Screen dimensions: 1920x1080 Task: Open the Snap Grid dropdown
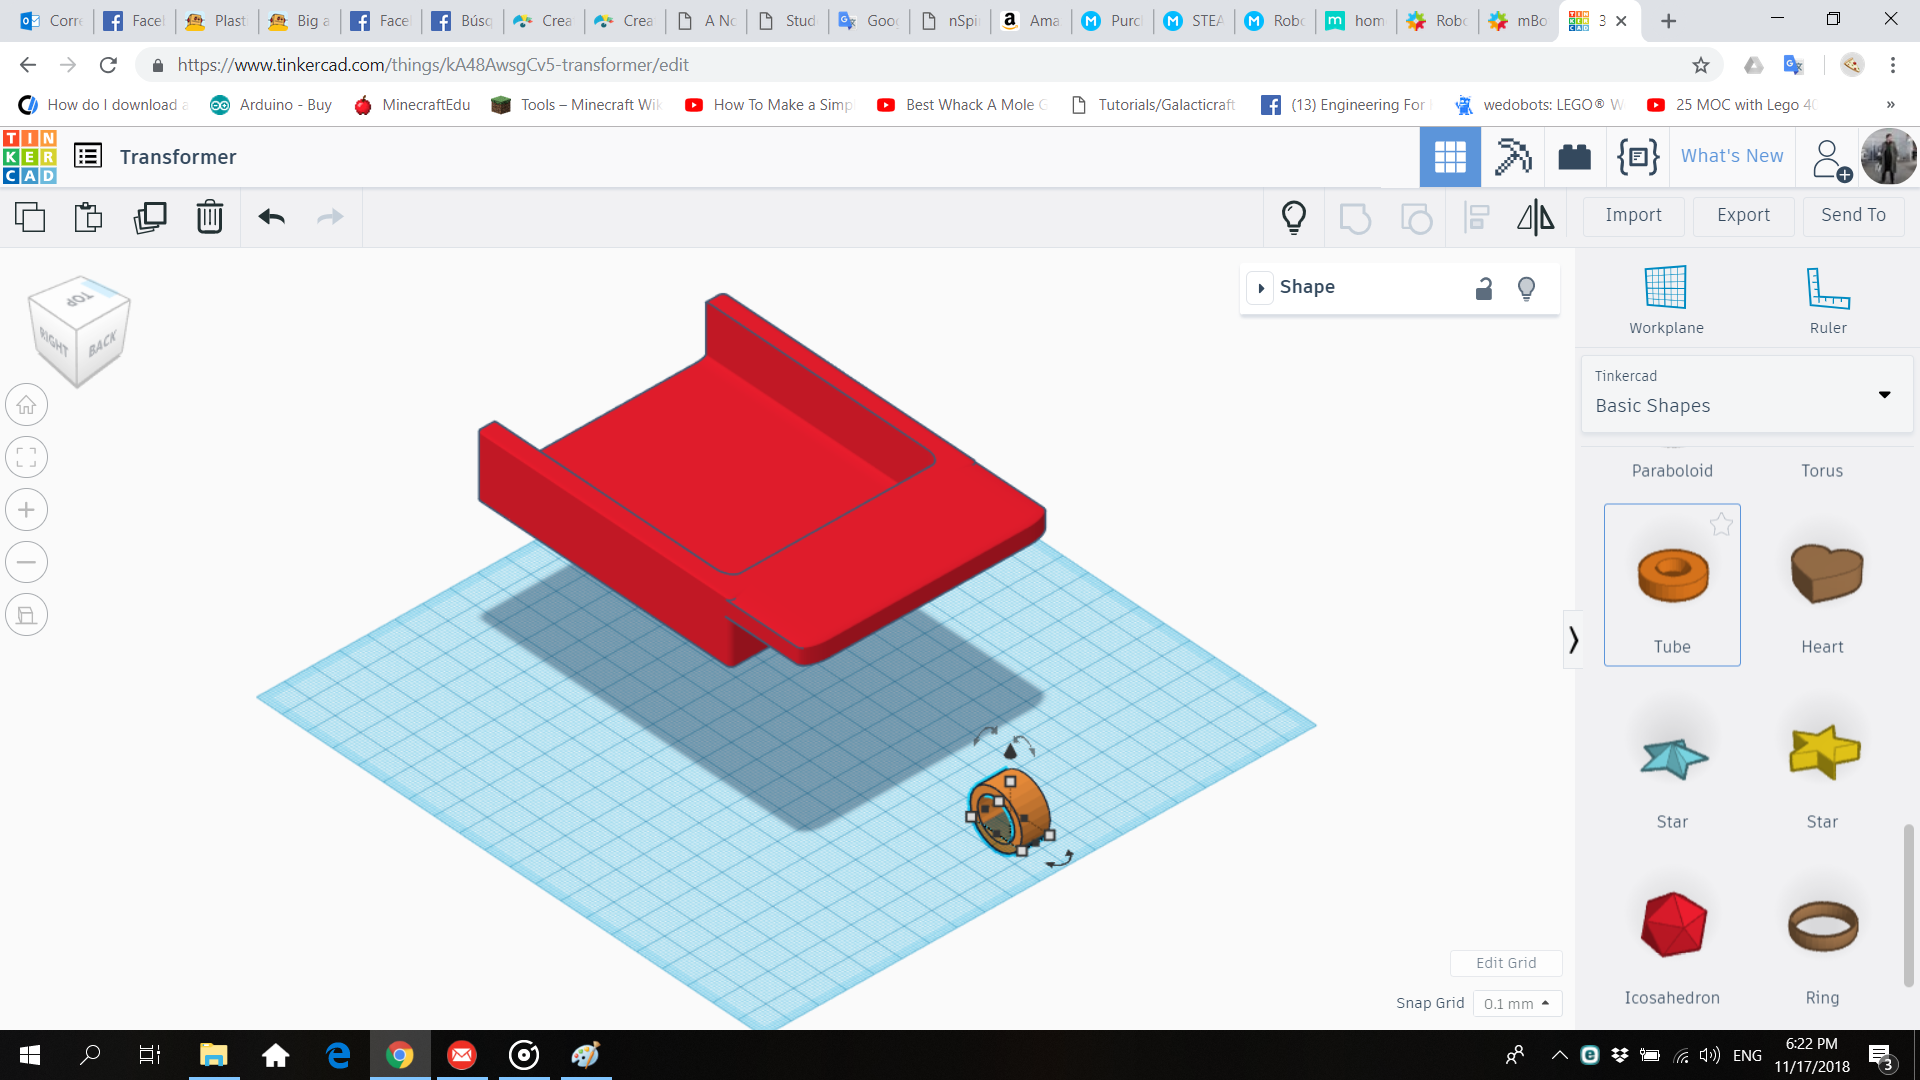click(1516, 1003)
